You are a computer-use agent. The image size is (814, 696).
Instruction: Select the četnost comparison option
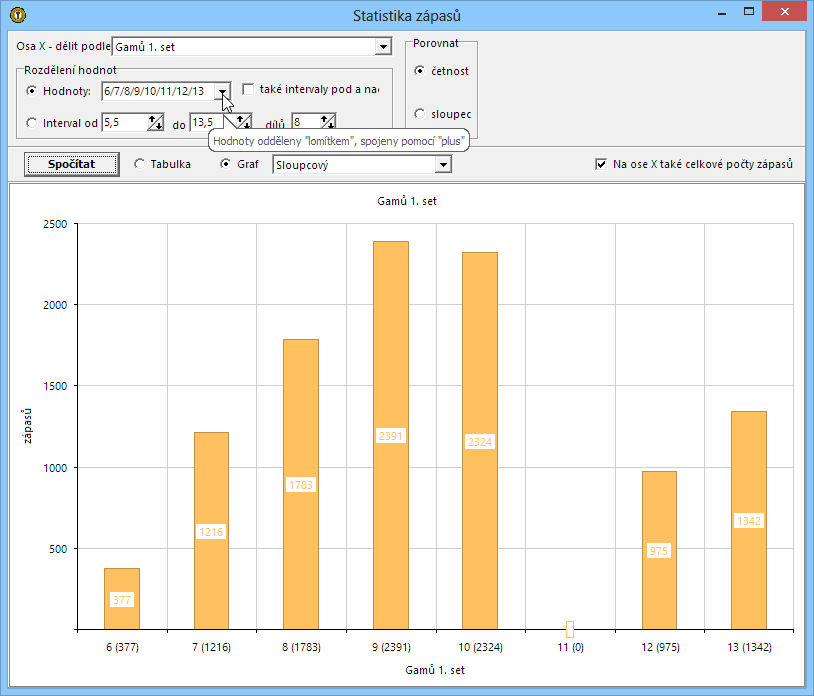tap(420, 71)
